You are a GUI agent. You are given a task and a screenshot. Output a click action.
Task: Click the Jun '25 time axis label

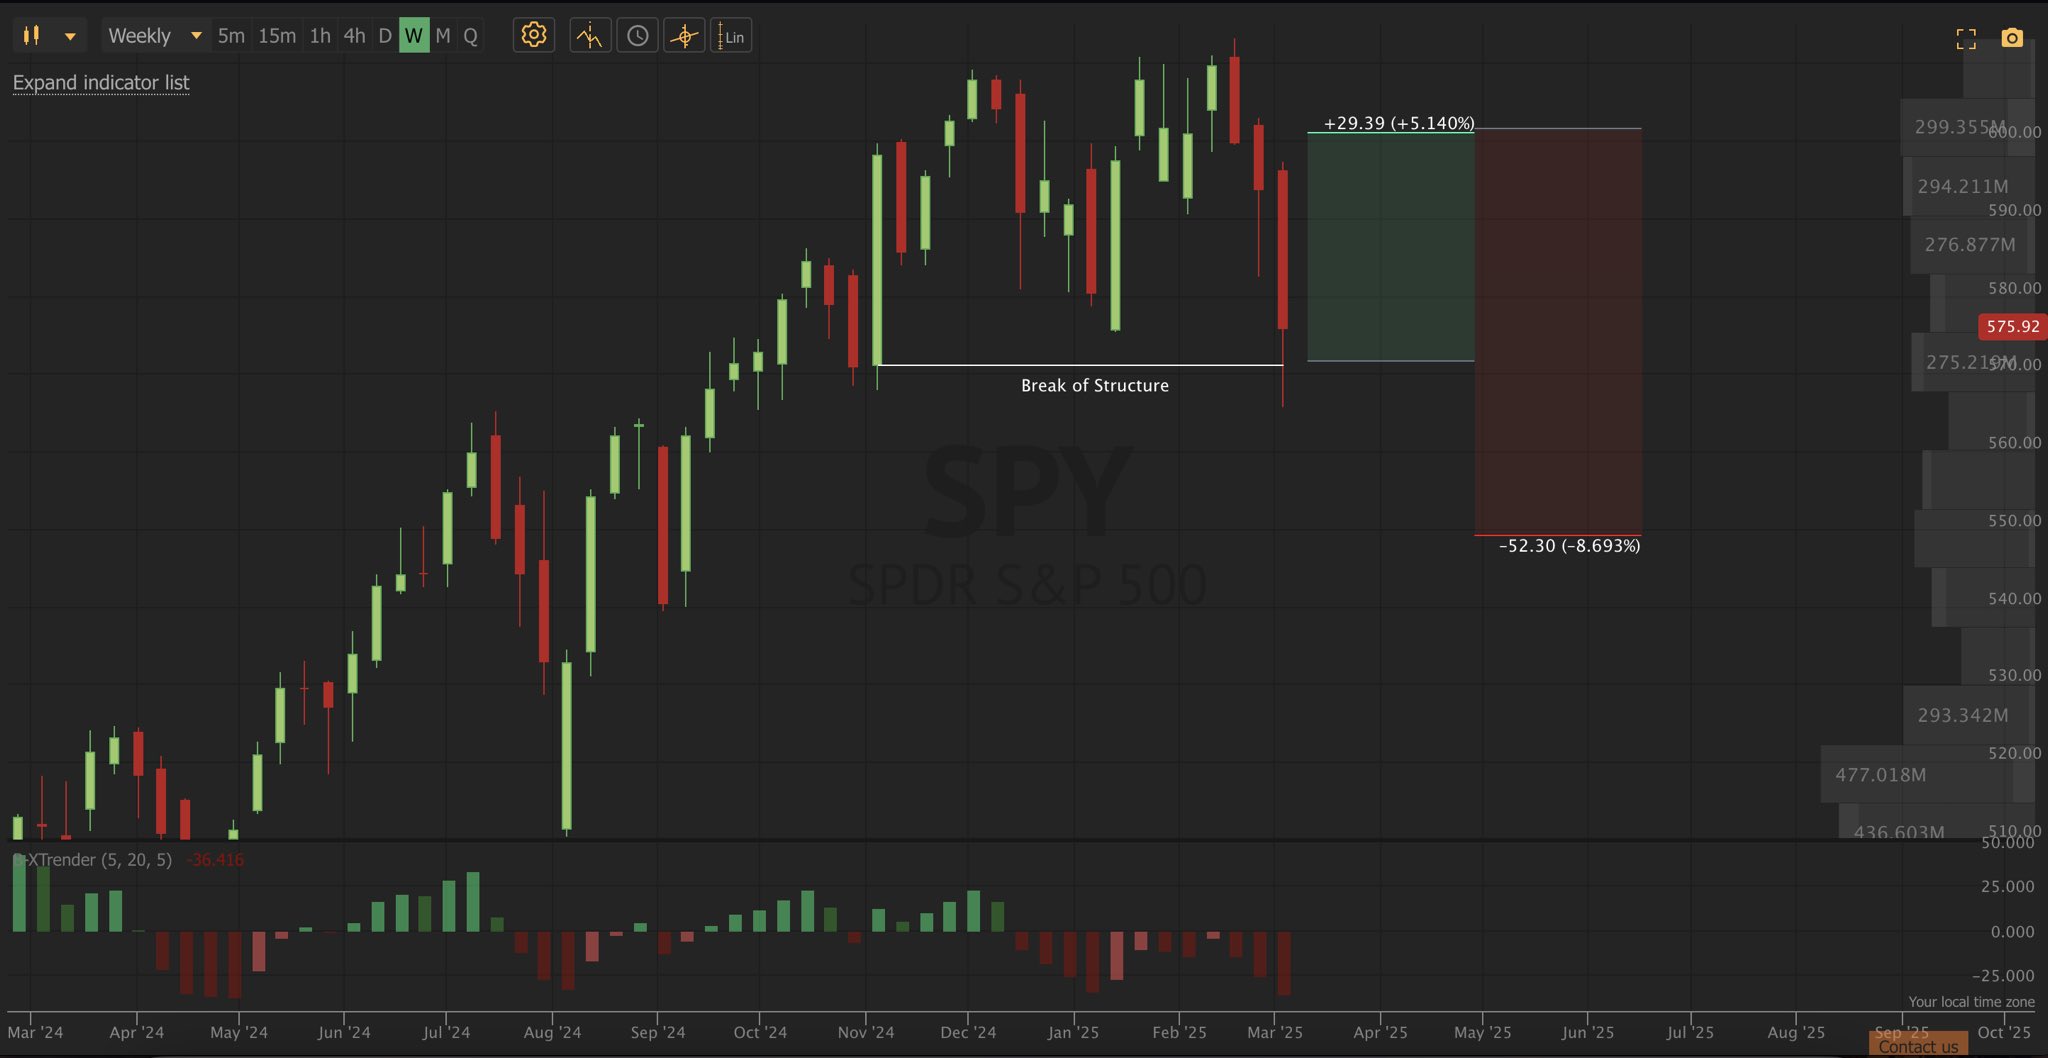1587,1032
